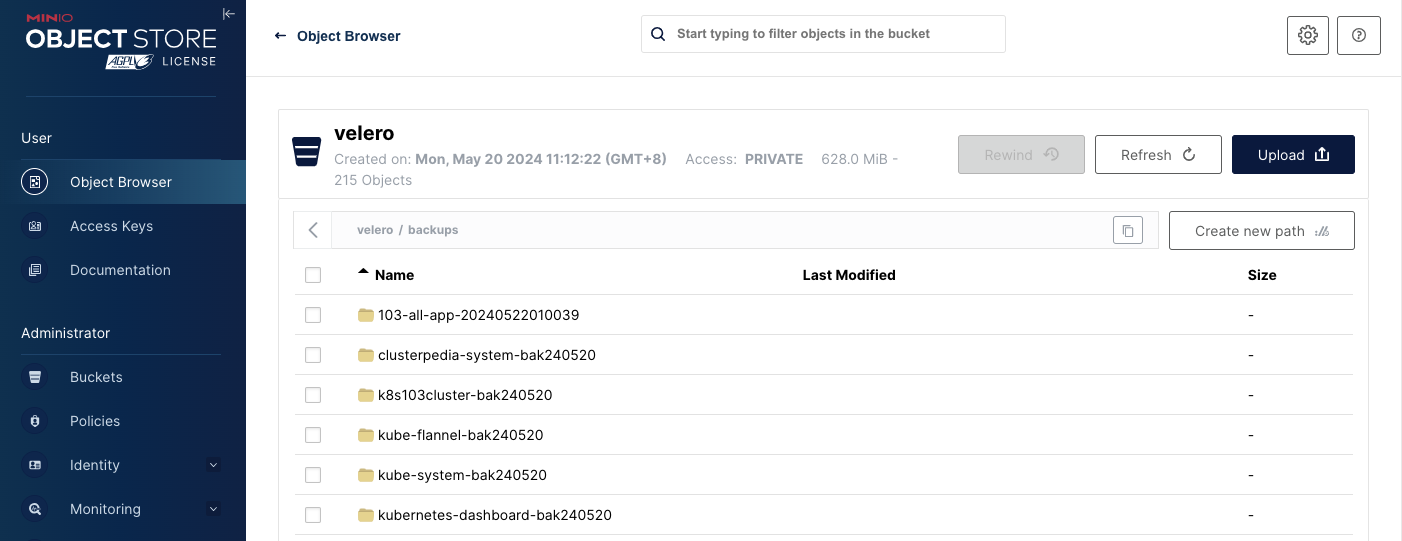Image resolution: width=1402 pixels, height=541 pixels.
Task: Click the search magnifier icon
Action: (x=658, y=34)
